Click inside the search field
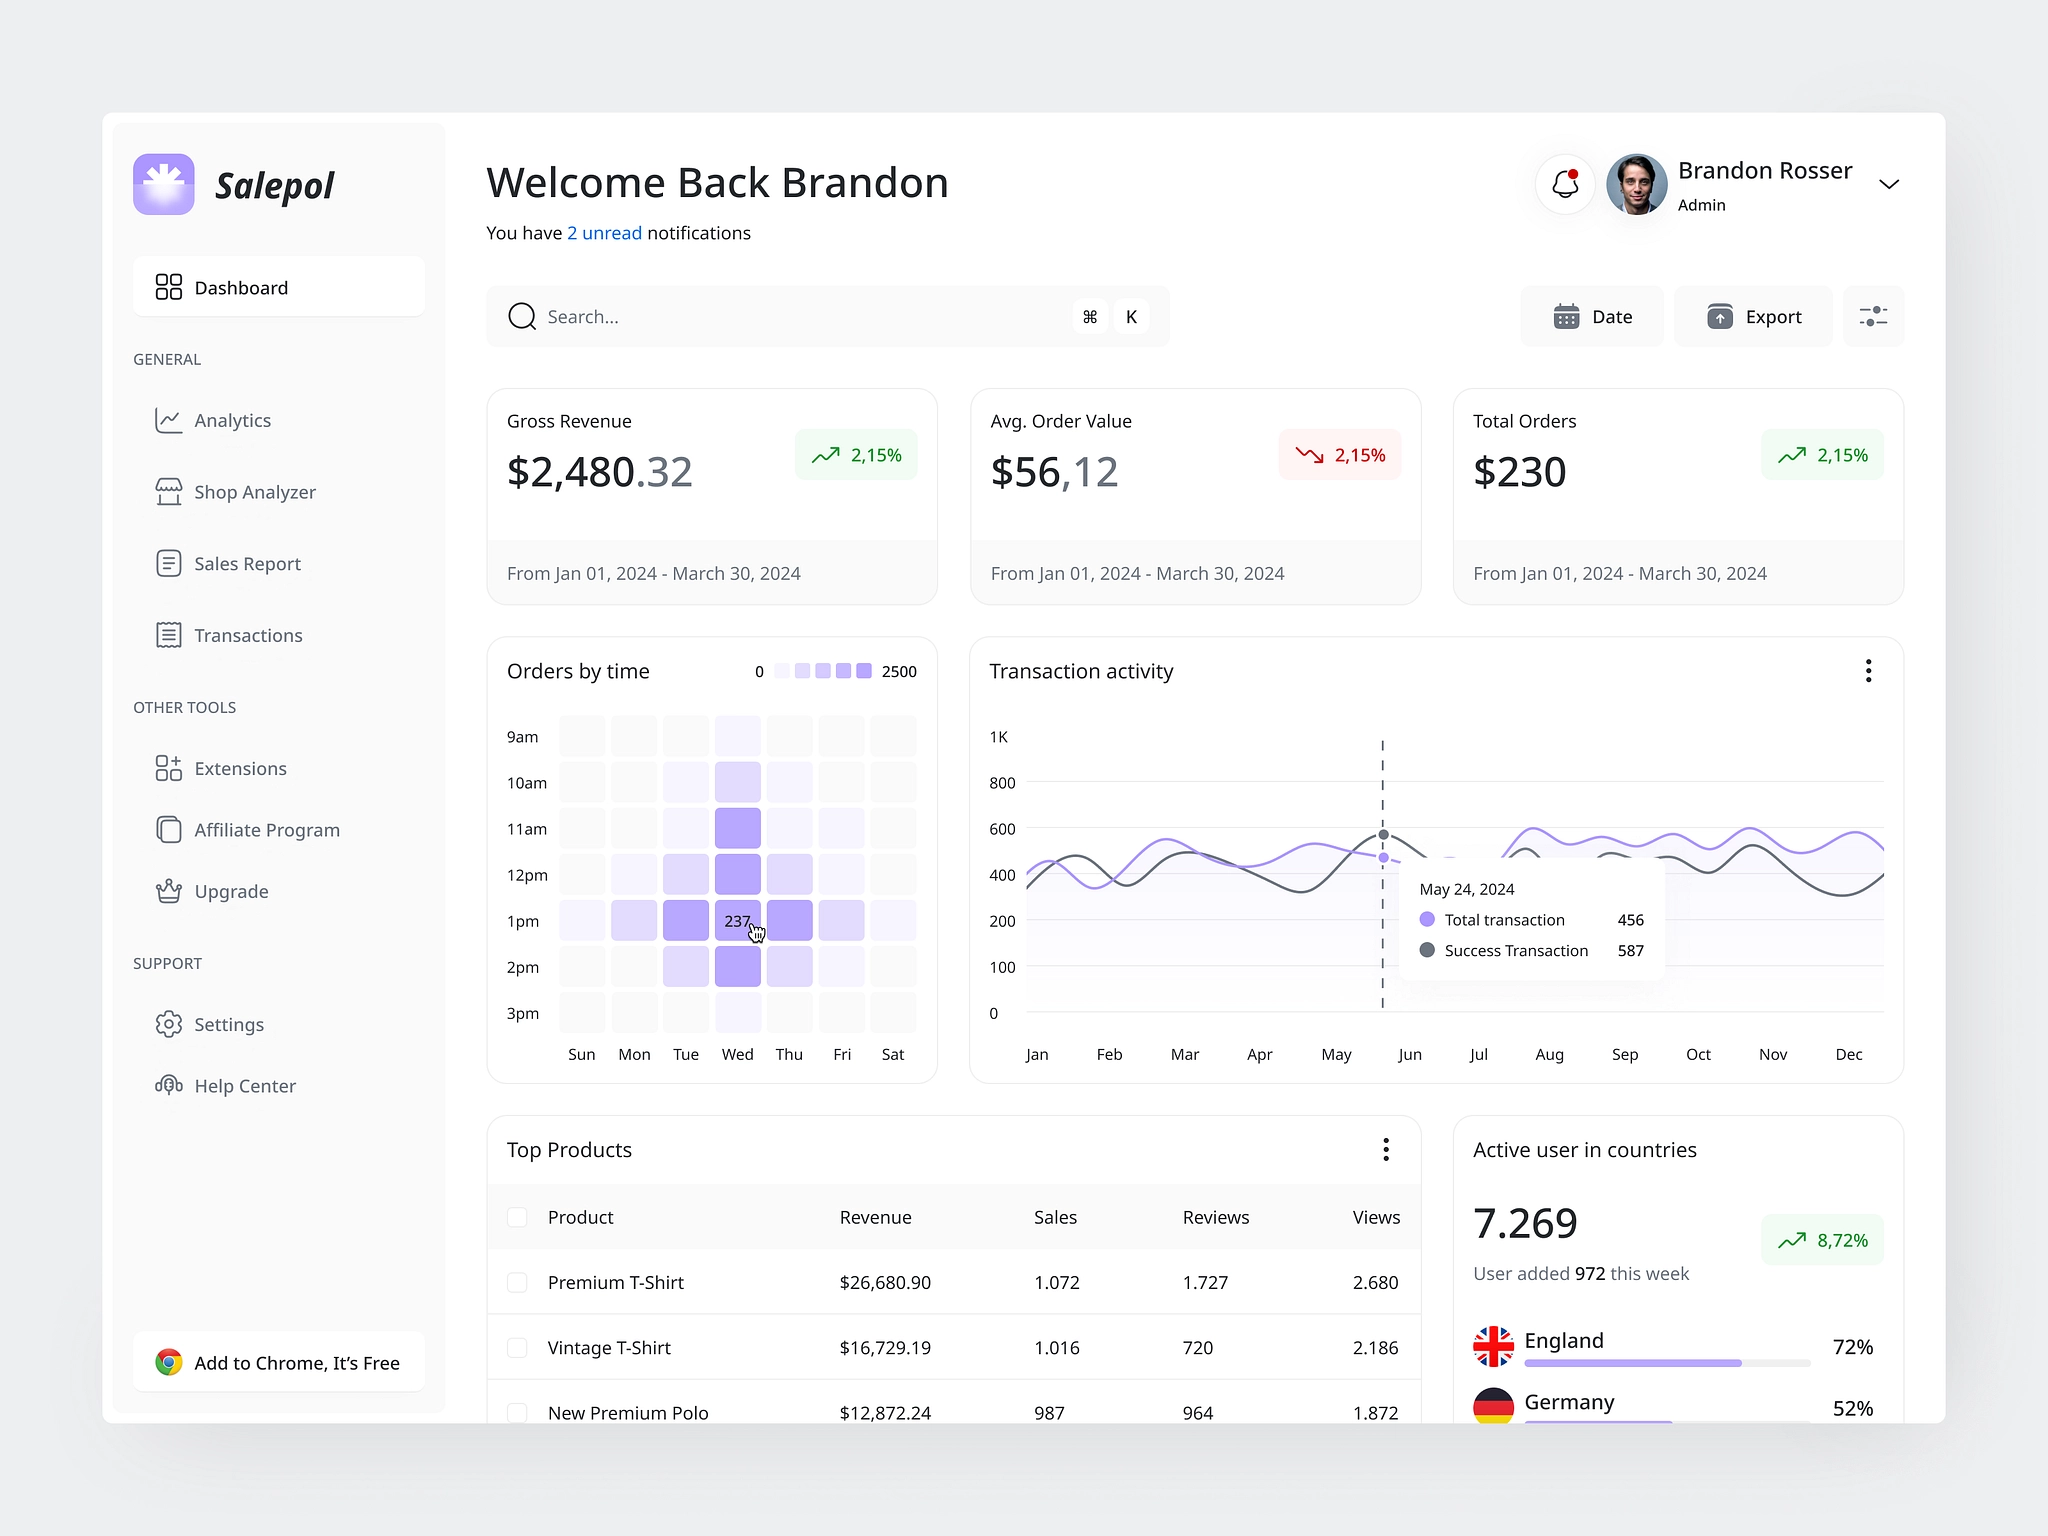This screenshot has height=1536, width=2048. pos(700,316)
